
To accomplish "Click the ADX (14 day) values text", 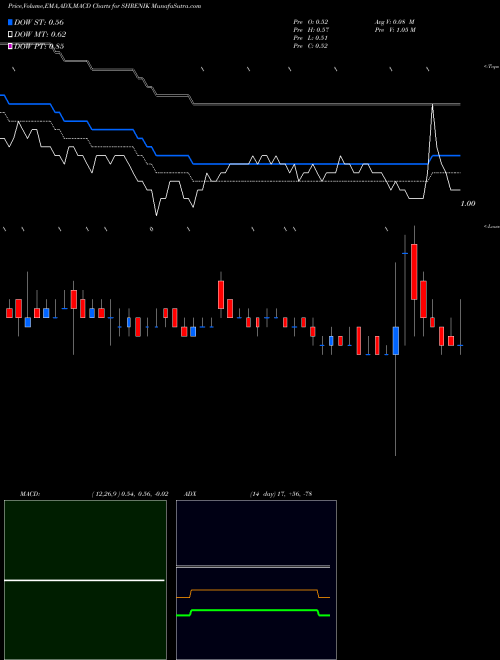I will [x=280, y=494].
